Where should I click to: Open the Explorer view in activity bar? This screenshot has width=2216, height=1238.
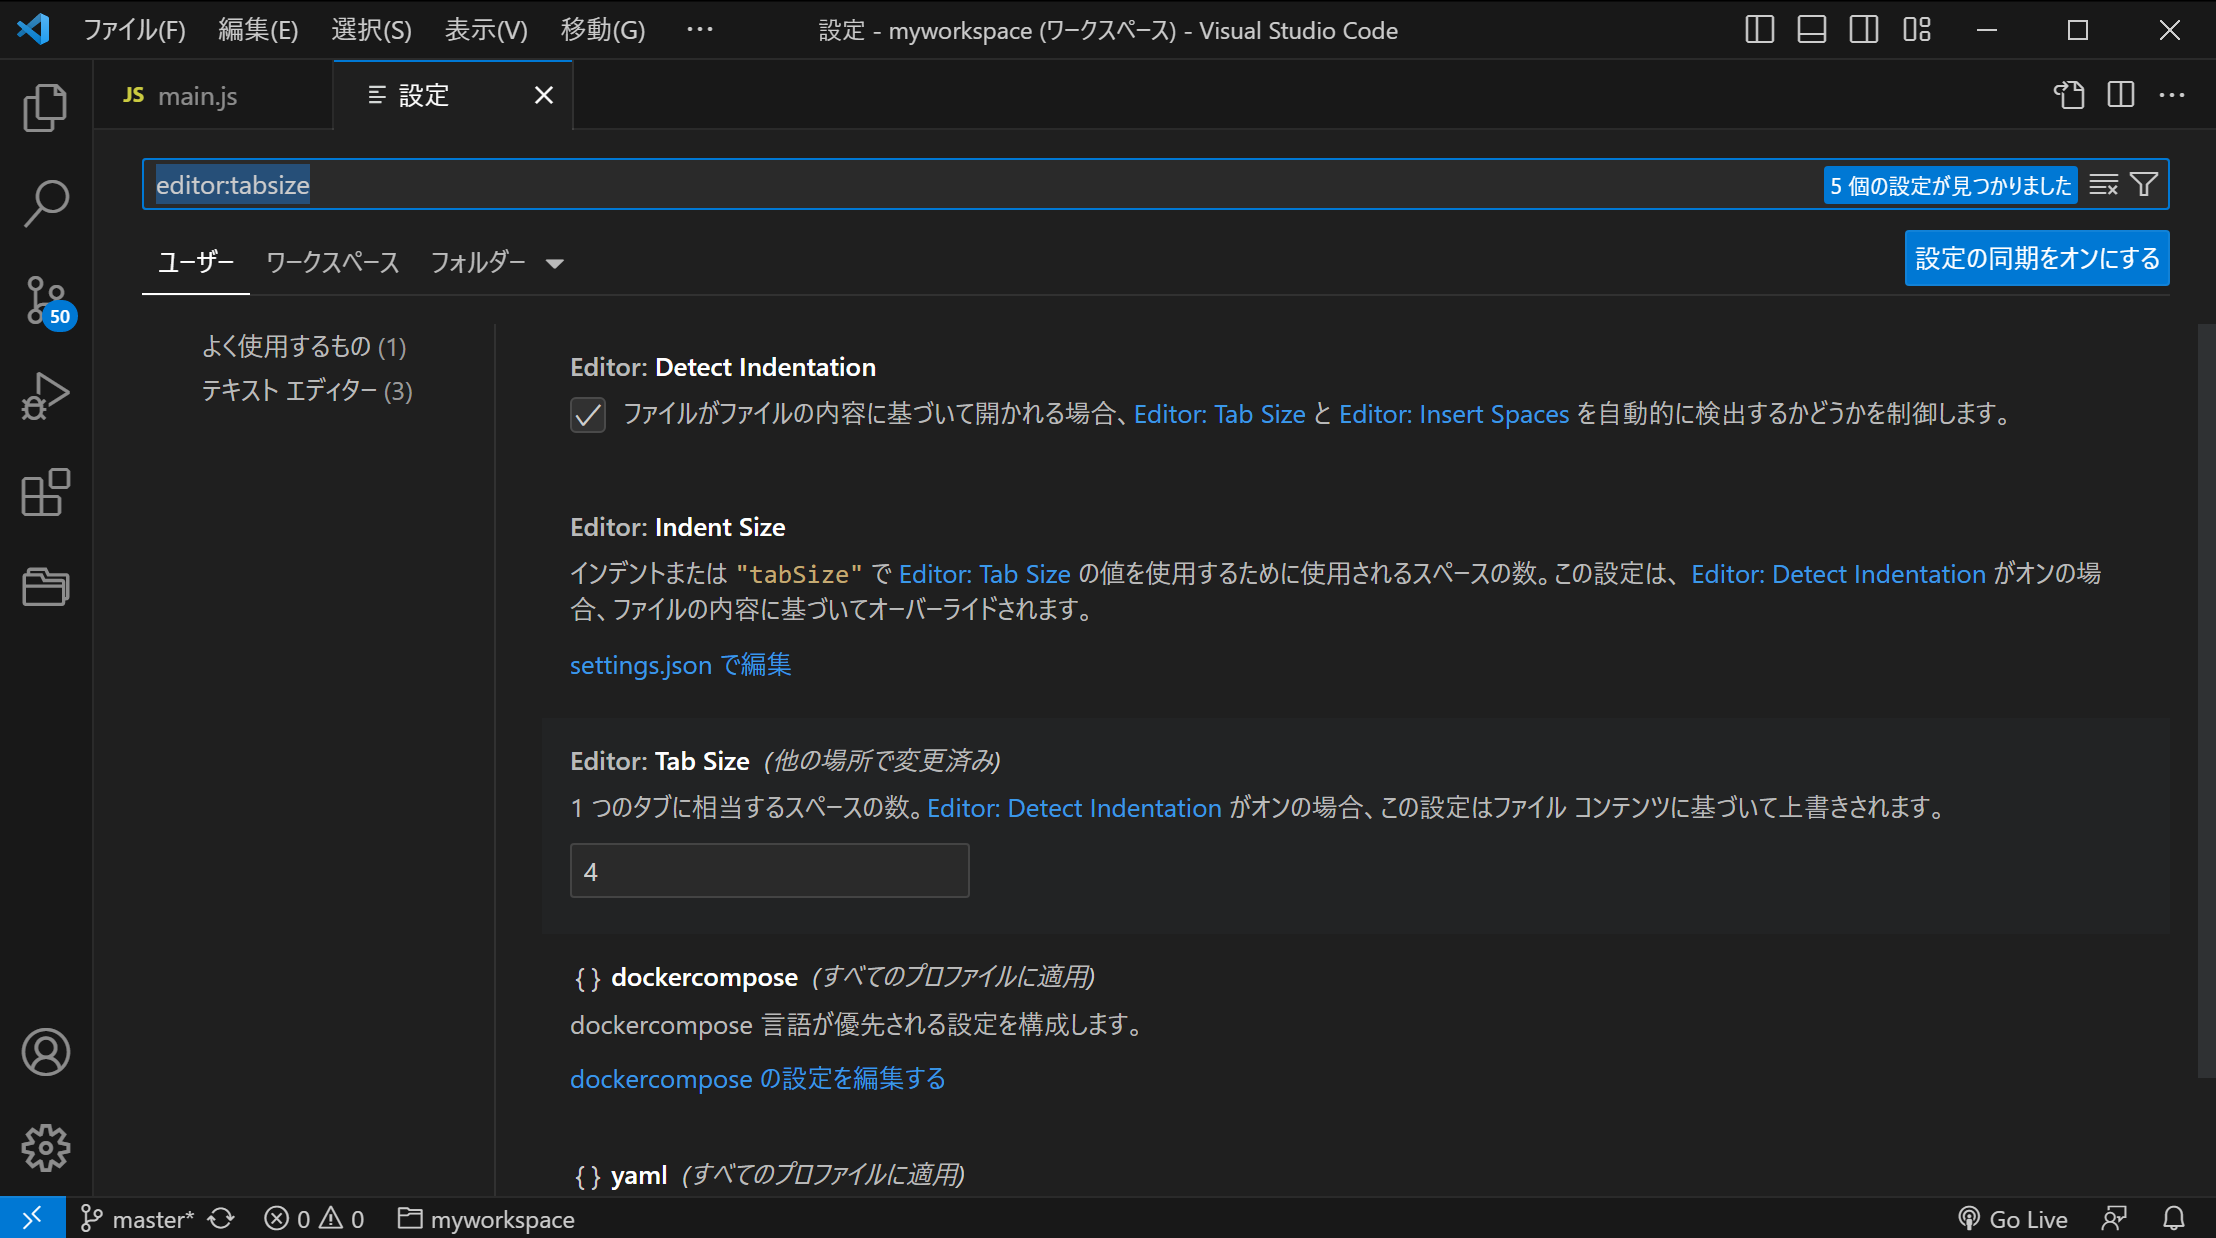(46, 108)
